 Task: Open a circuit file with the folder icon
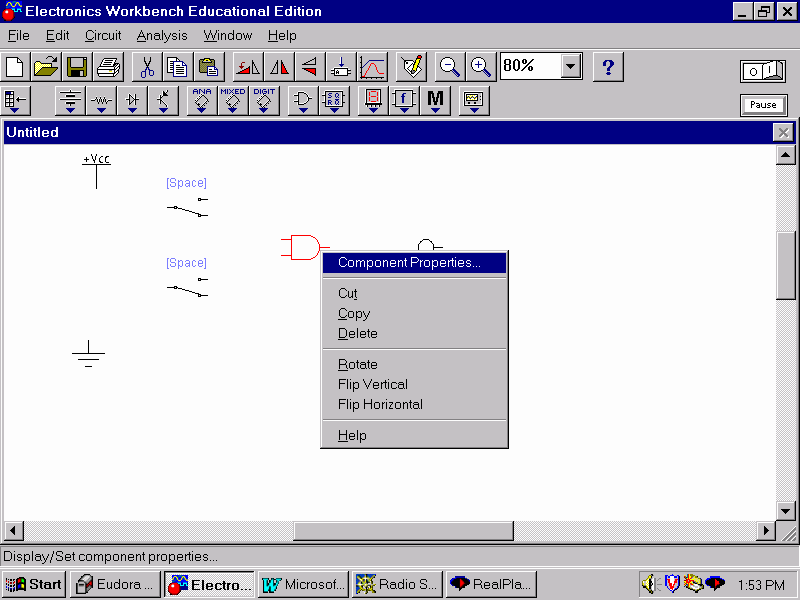[46, 67]
